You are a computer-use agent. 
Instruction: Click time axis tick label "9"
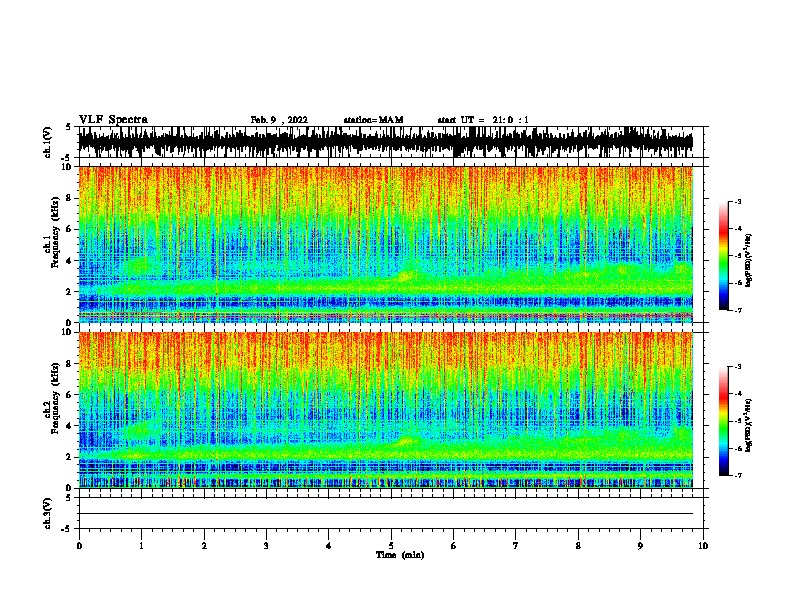(x=640, y=545)
